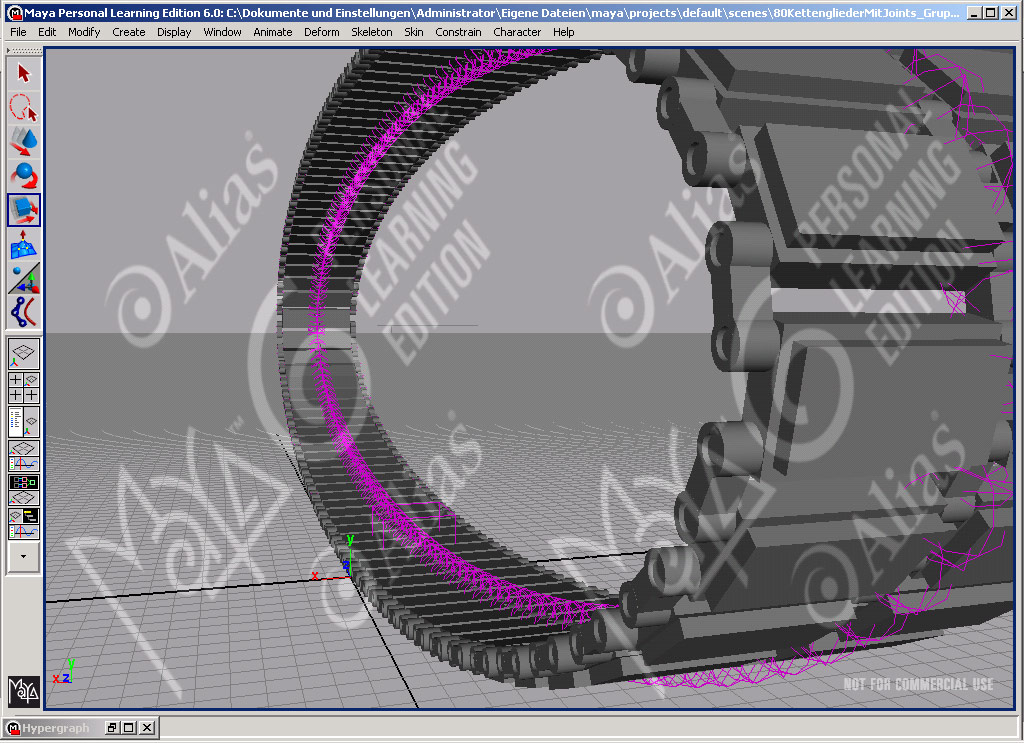The width and height of the screenshot is (1024, 743).
Task: Open the Deform menu
Action: tap(321, 32)
